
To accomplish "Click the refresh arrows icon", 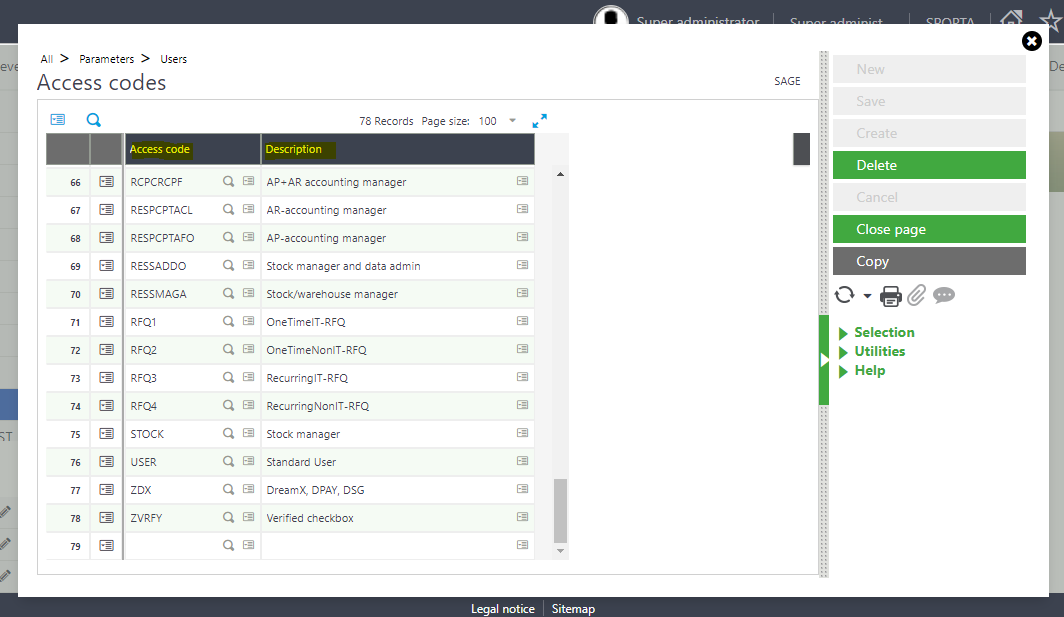I will point(845,295).
